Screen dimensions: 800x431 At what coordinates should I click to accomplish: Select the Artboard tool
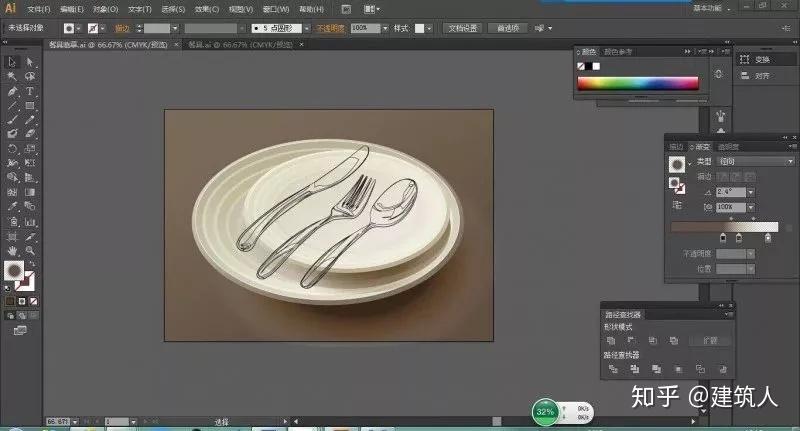(x=12, y=236)
